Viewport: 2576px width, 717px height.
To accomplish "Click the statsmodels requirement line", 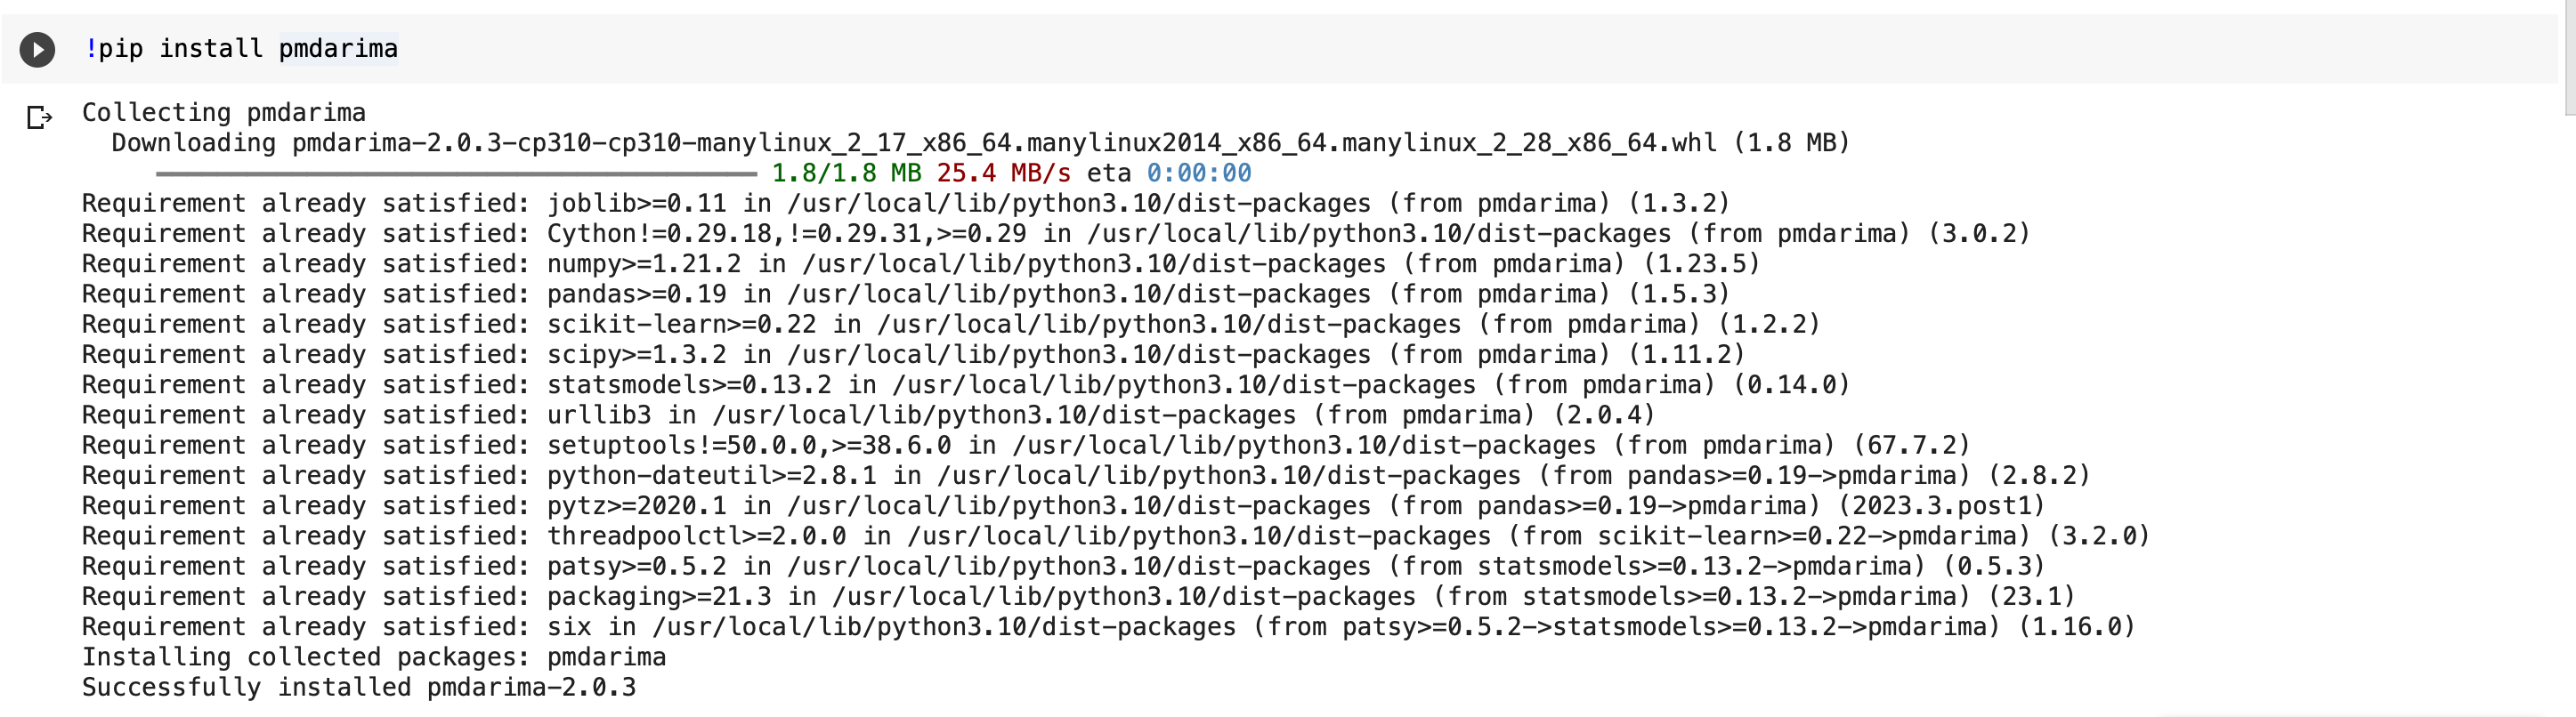I will (965, 385).
